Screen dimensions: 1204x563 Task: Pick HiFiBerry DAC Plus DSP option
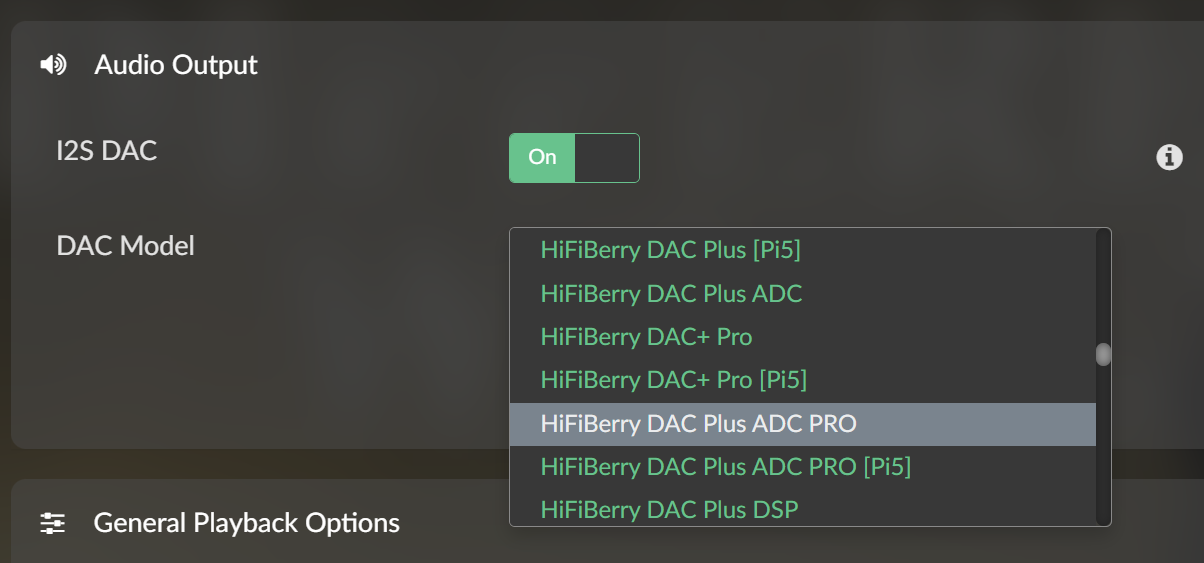[x=669, y=510]
